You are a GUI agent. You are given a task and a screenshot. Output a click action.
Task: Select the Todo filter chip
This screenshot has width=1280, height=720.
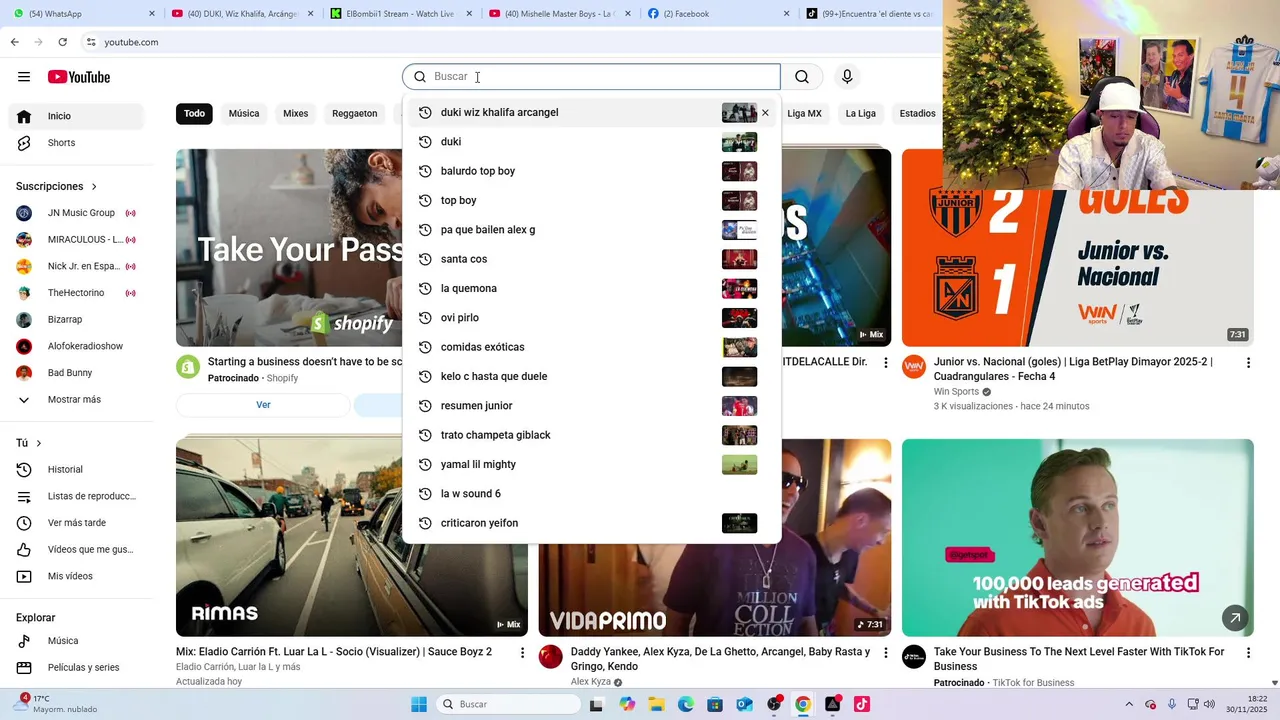(194, 114)
